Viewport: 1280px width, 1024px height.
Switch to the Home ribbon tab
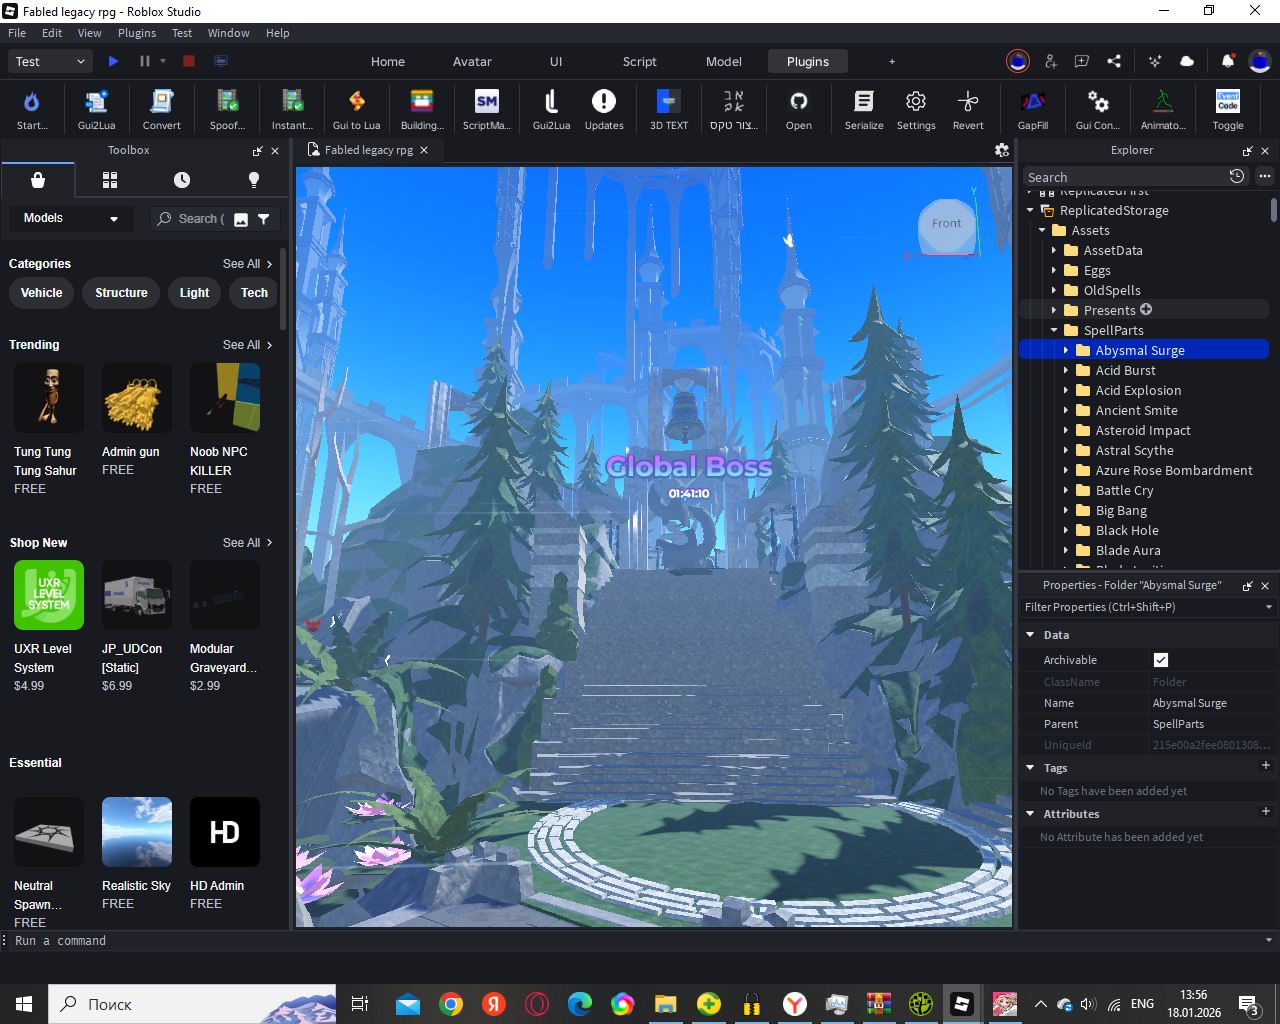tap(388, 61)
